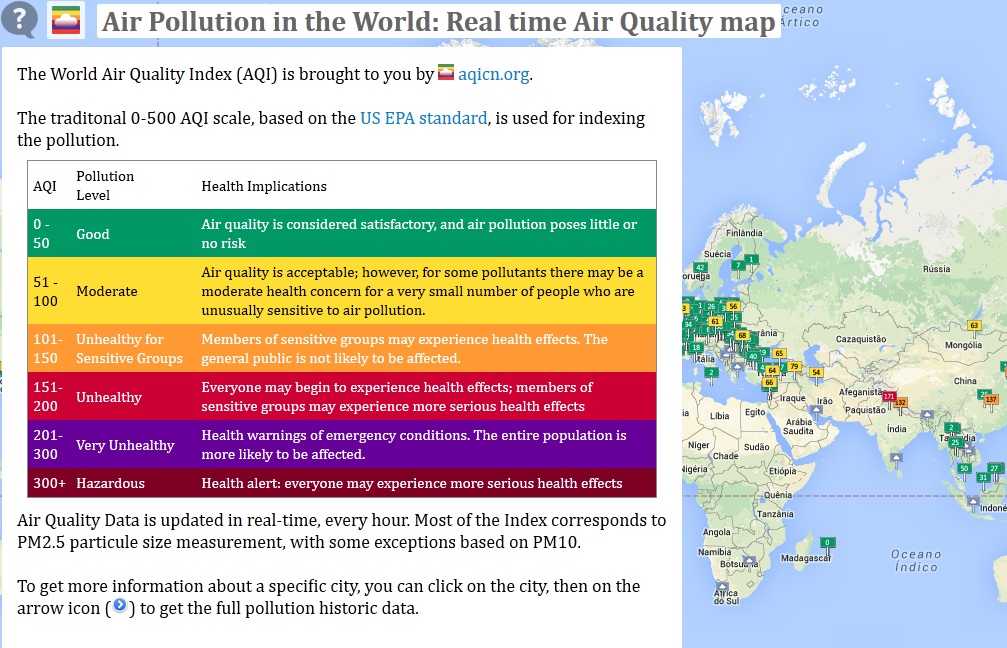Click the question mark help bubble icon
The width and height of the screenshot is (1007, 648).
[x=20, y=19]
